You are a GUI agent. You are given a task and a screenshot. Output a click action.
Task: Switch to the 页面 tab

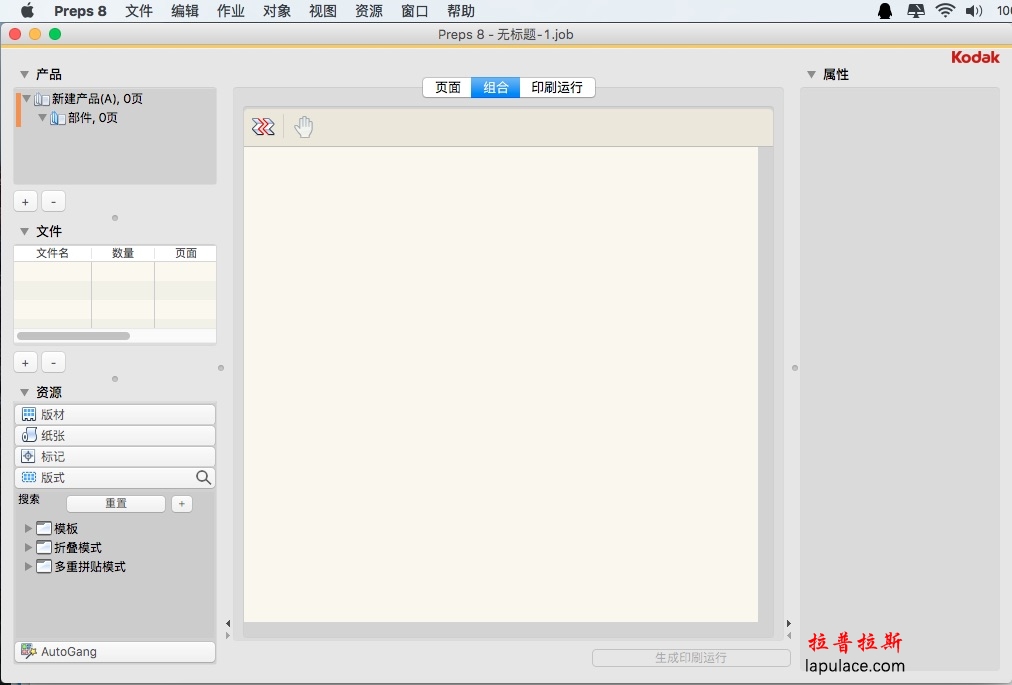click(x=447, y=88)
